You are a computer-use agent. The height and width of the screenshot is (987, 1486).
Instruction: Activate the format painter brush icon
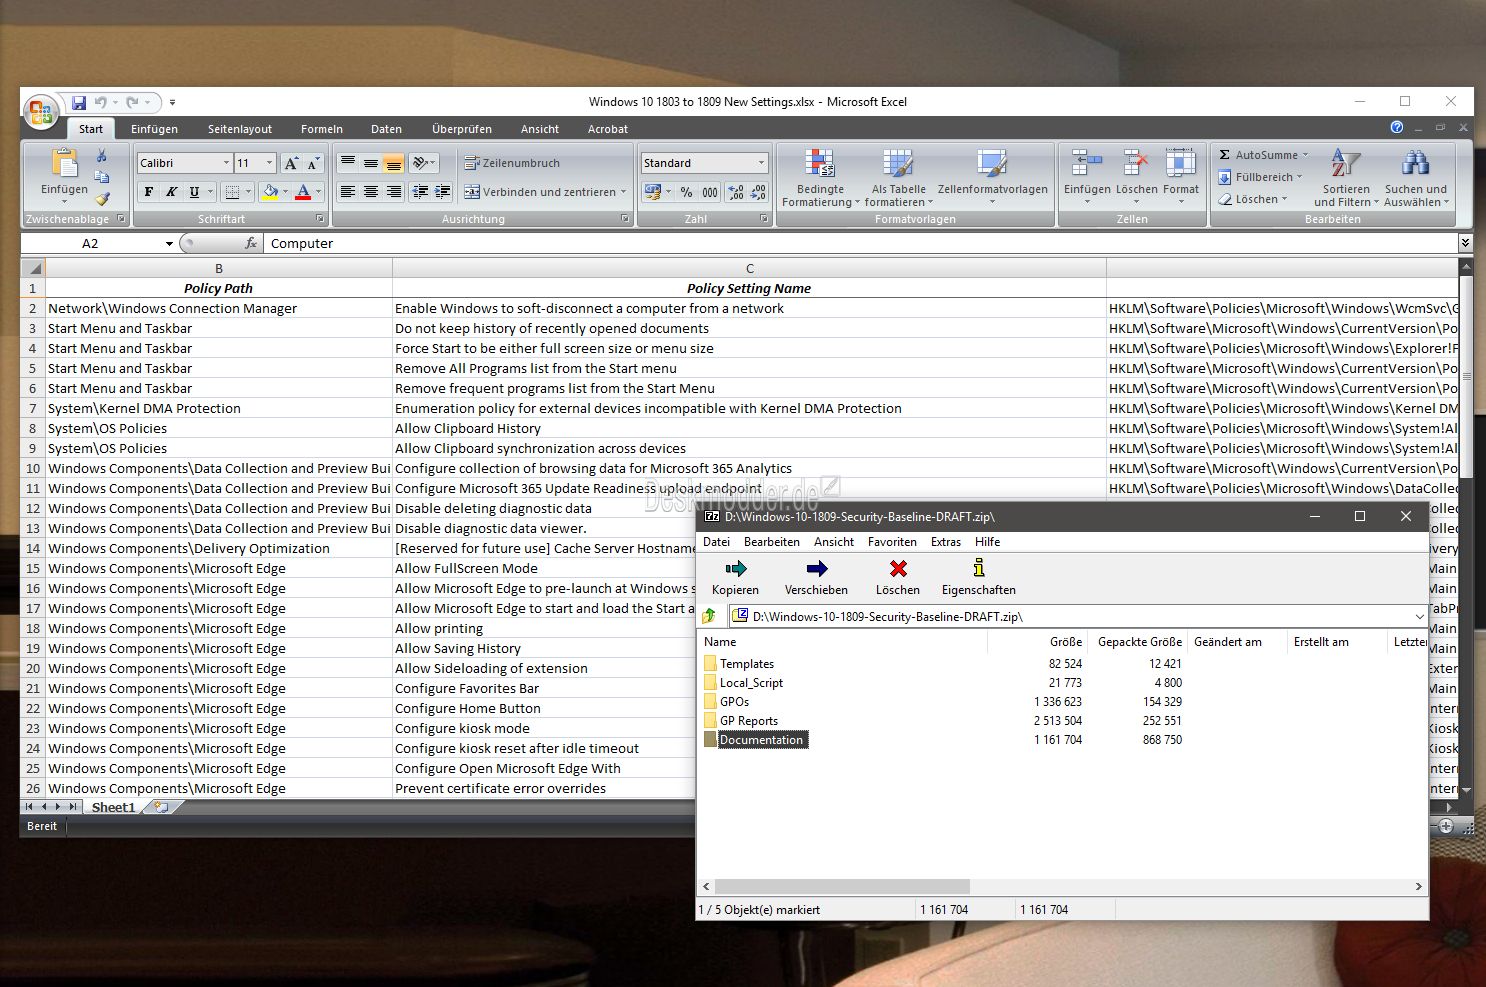coord(101,198)
